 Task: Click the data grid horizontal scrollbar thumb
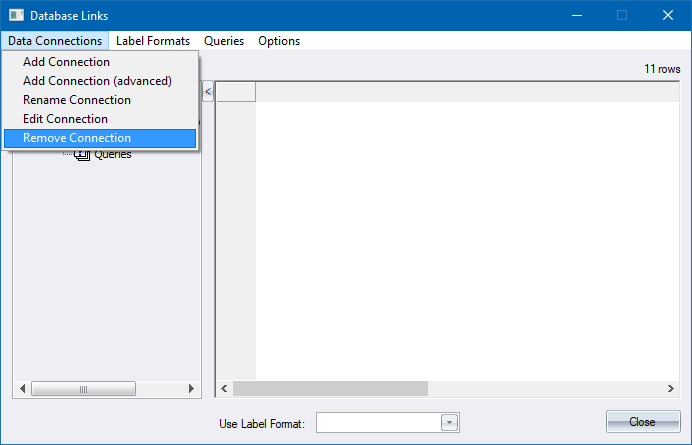(x=330, y=388)
